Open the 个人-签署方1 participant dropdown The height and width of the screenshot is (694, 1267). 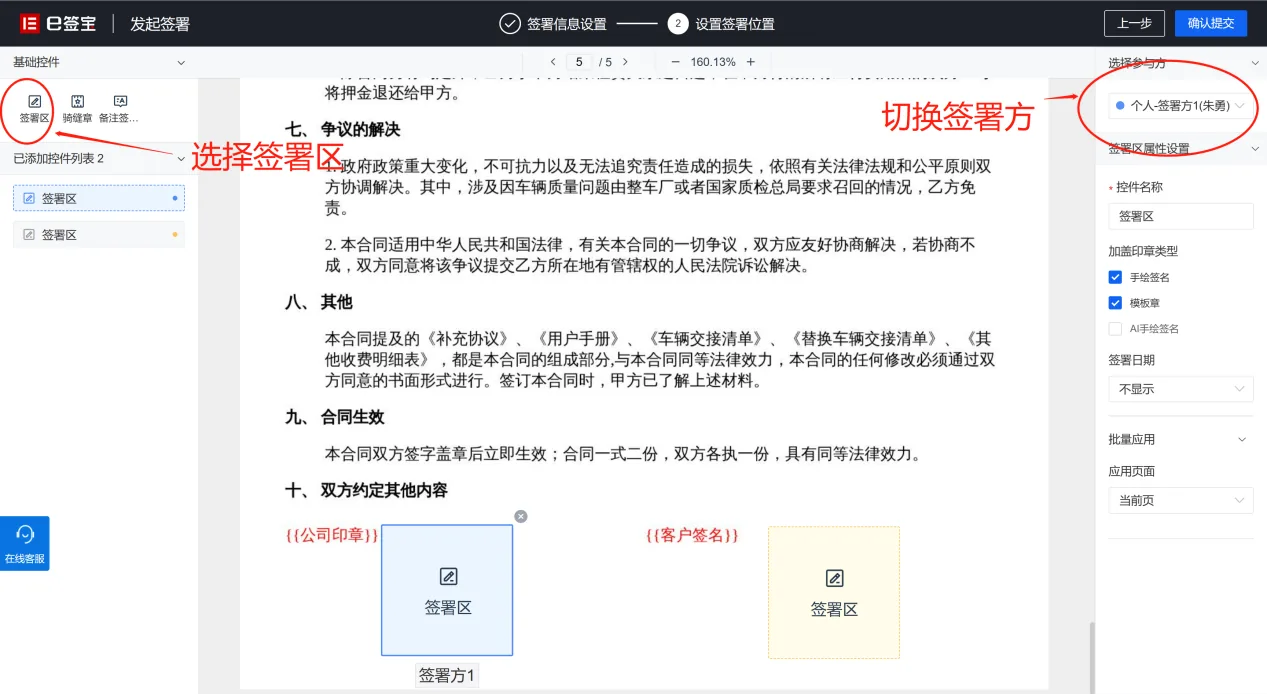coord(1180,105)
